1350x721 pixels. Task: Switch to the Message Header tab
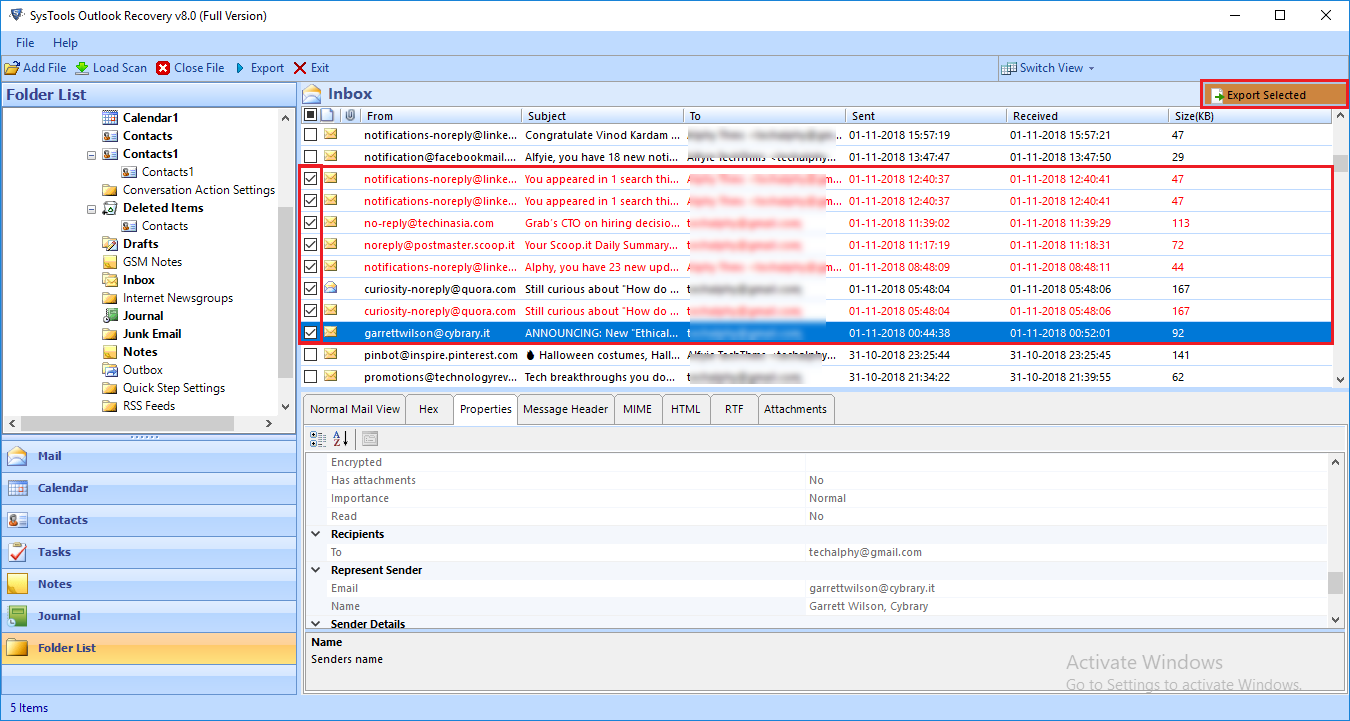coord(565,408)
